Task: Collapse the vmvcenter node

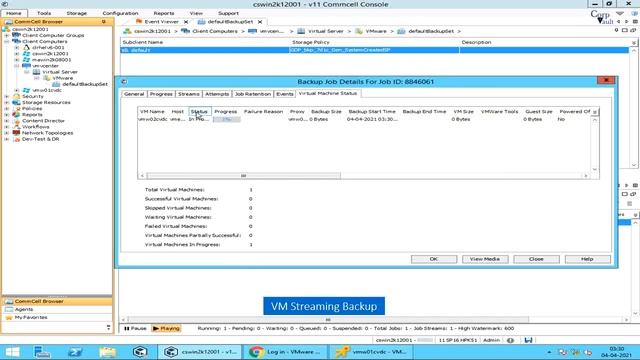Action: click(17, 66)
